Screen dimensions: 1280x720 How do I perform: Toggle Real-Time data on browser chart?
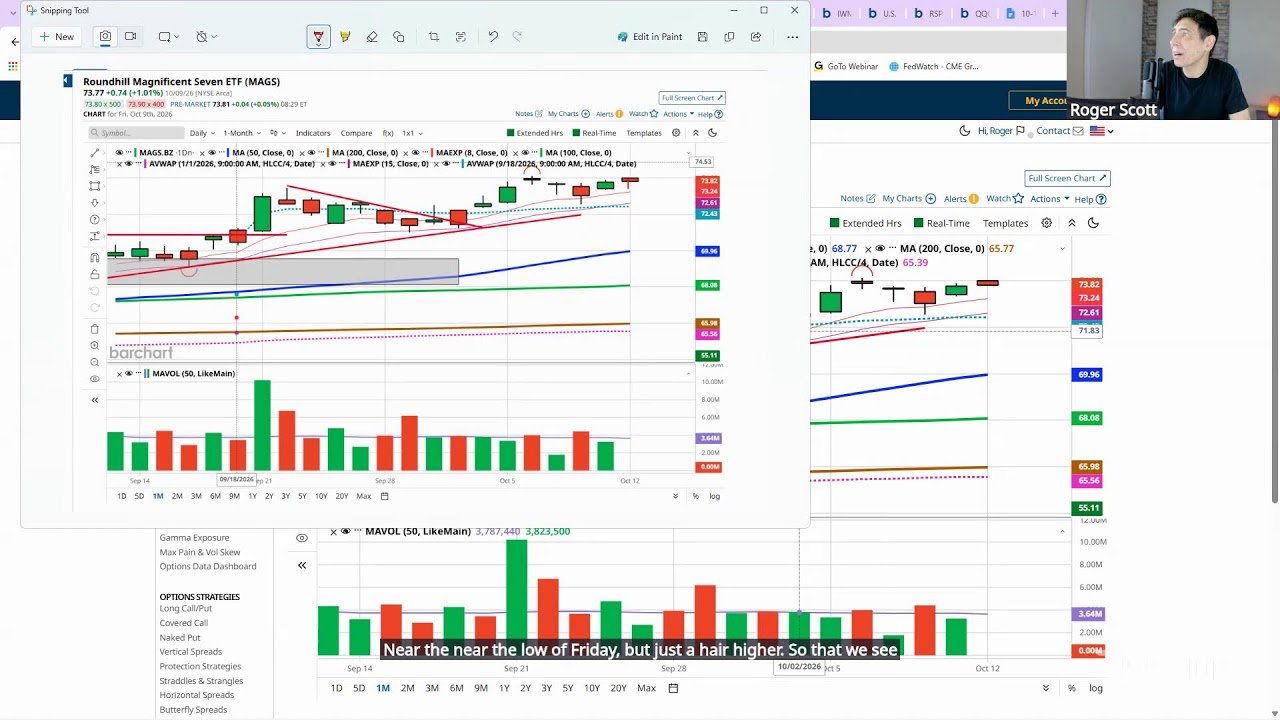[x=940, y=223]
